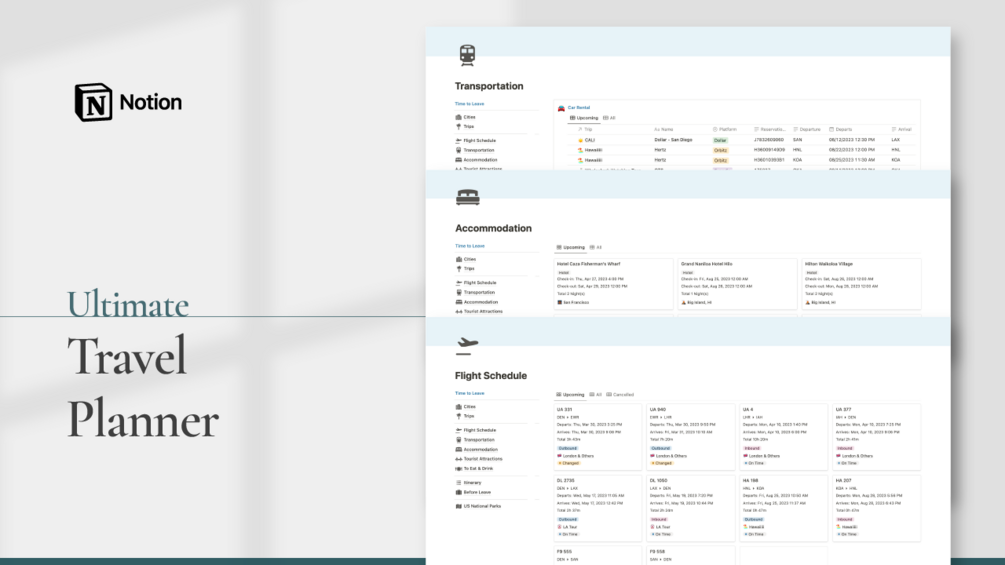Select All tab on Accommodation page

coord(596,247)
